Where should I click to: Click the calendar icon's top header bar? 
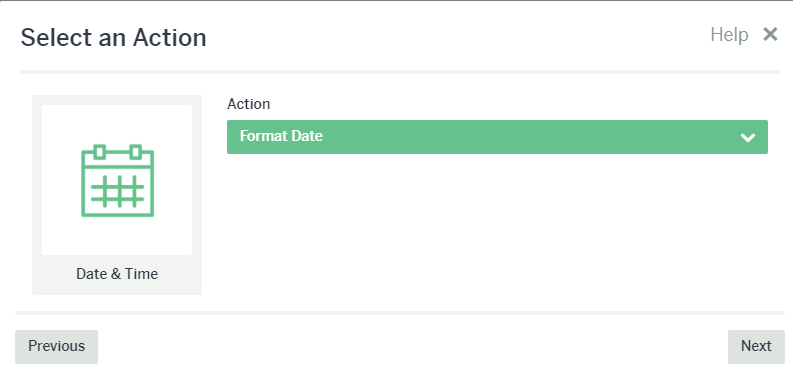(117, 159)
